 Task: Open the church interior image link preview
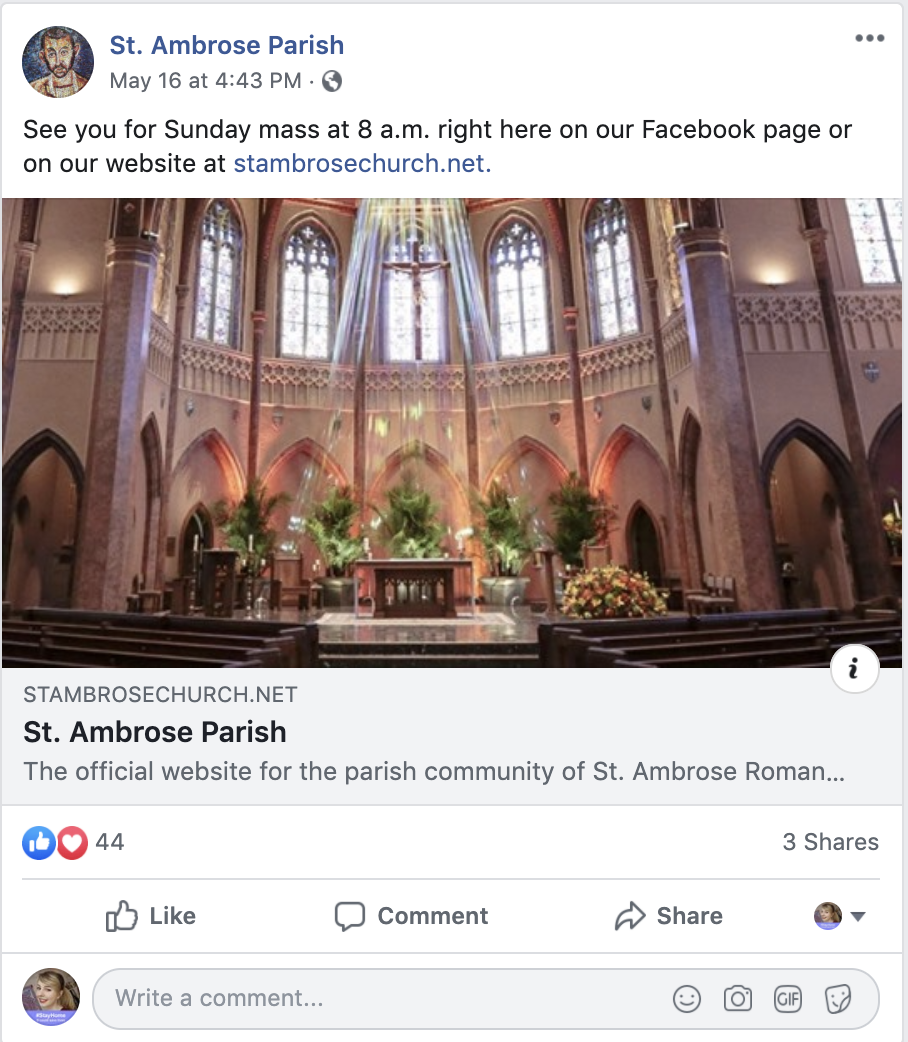(453, 432)
